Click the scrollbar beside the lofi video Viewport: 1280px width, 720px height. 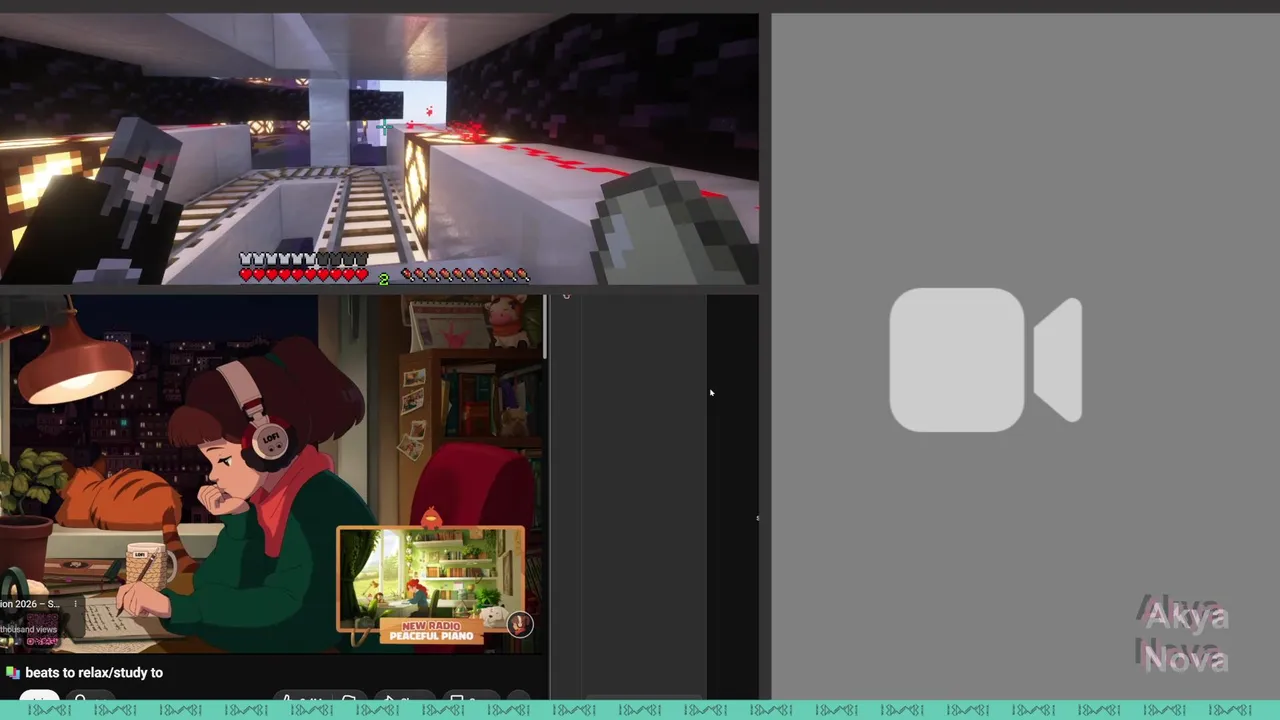[x=546, y=327]
